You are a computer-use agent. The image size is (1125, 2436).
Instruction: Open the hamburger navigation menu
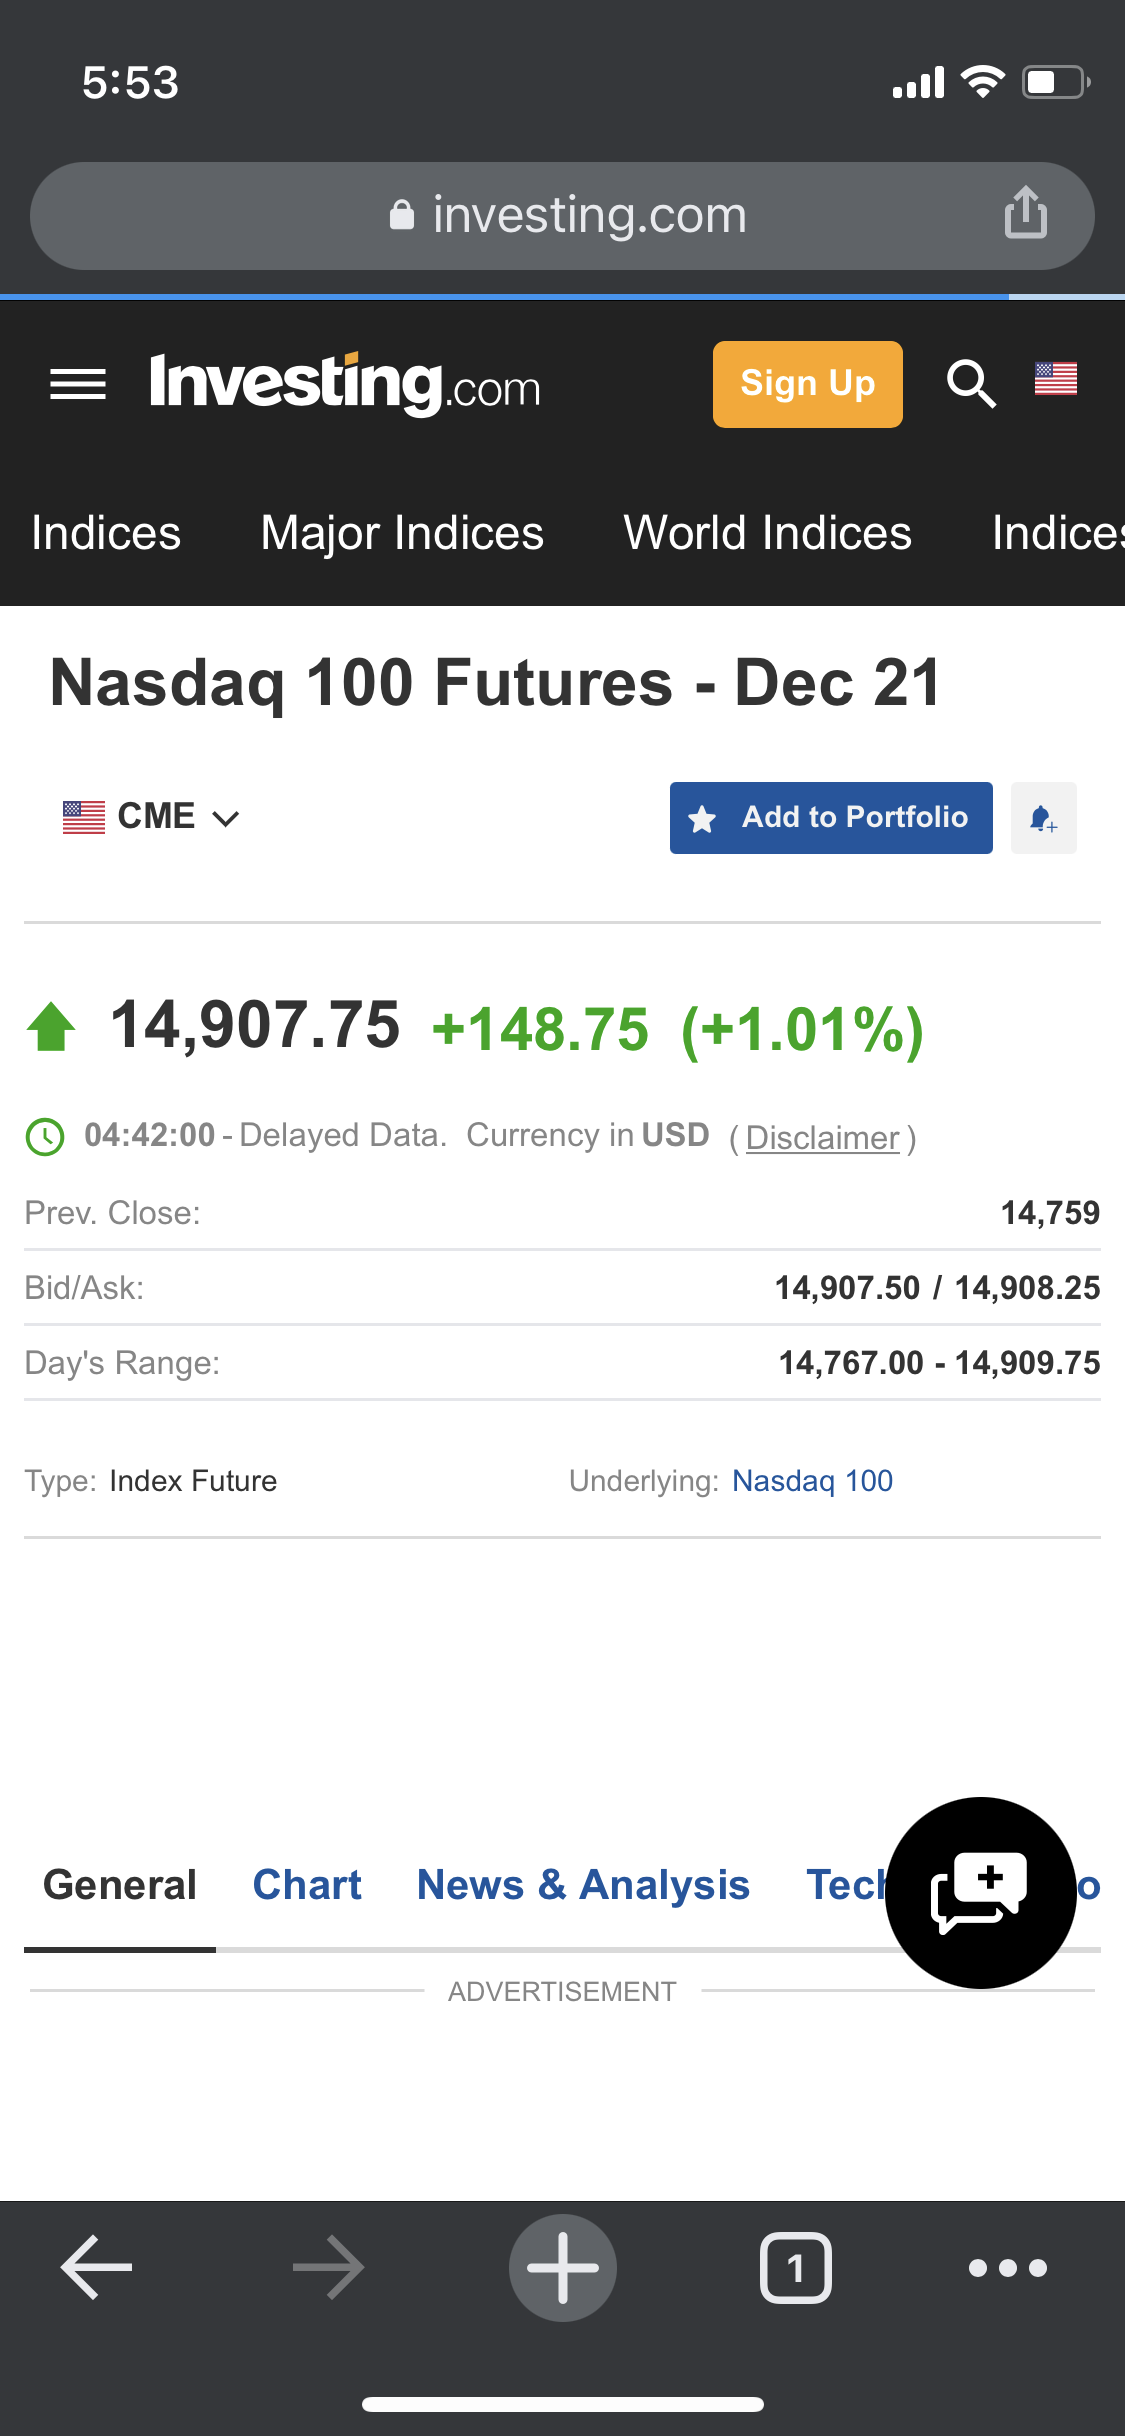[x=78, y=384]
